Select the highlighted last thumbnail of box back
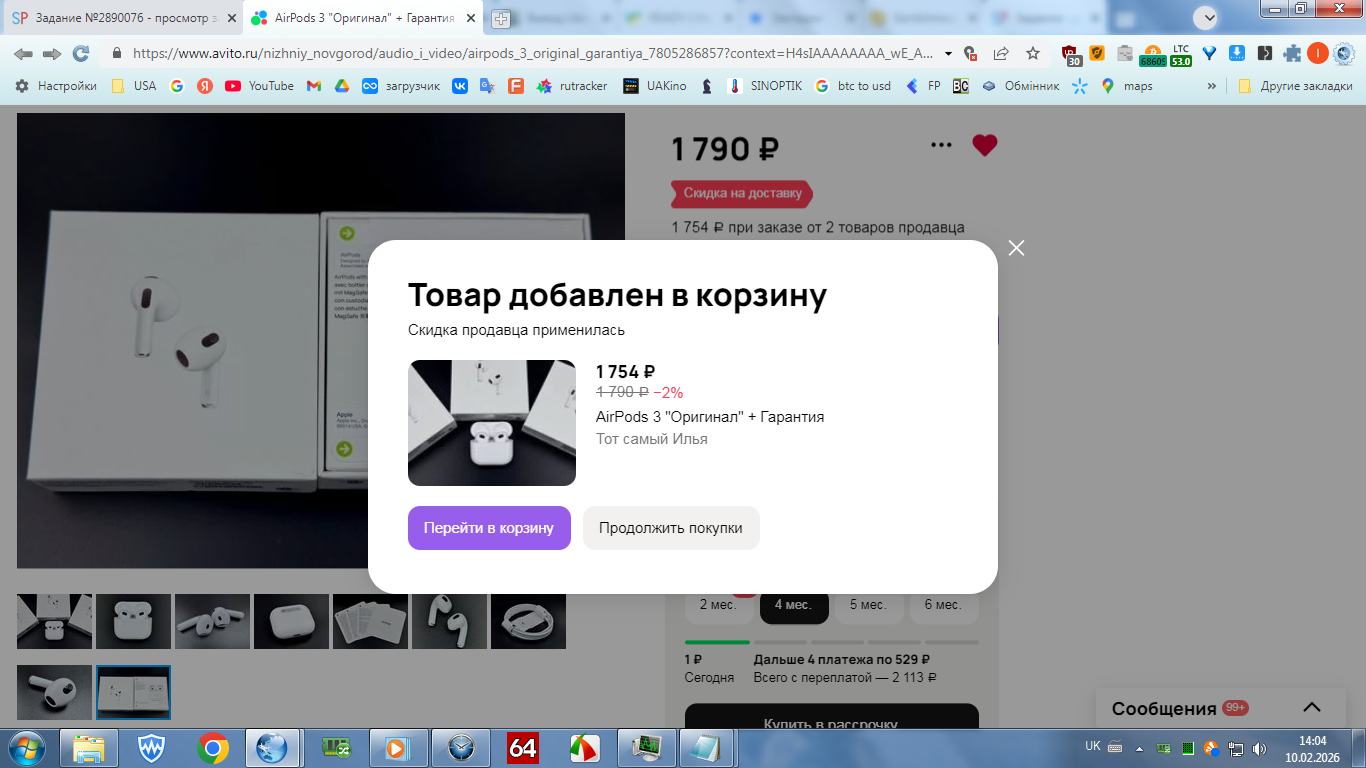This screenshot has height=768, width=1366. [133, 692]
